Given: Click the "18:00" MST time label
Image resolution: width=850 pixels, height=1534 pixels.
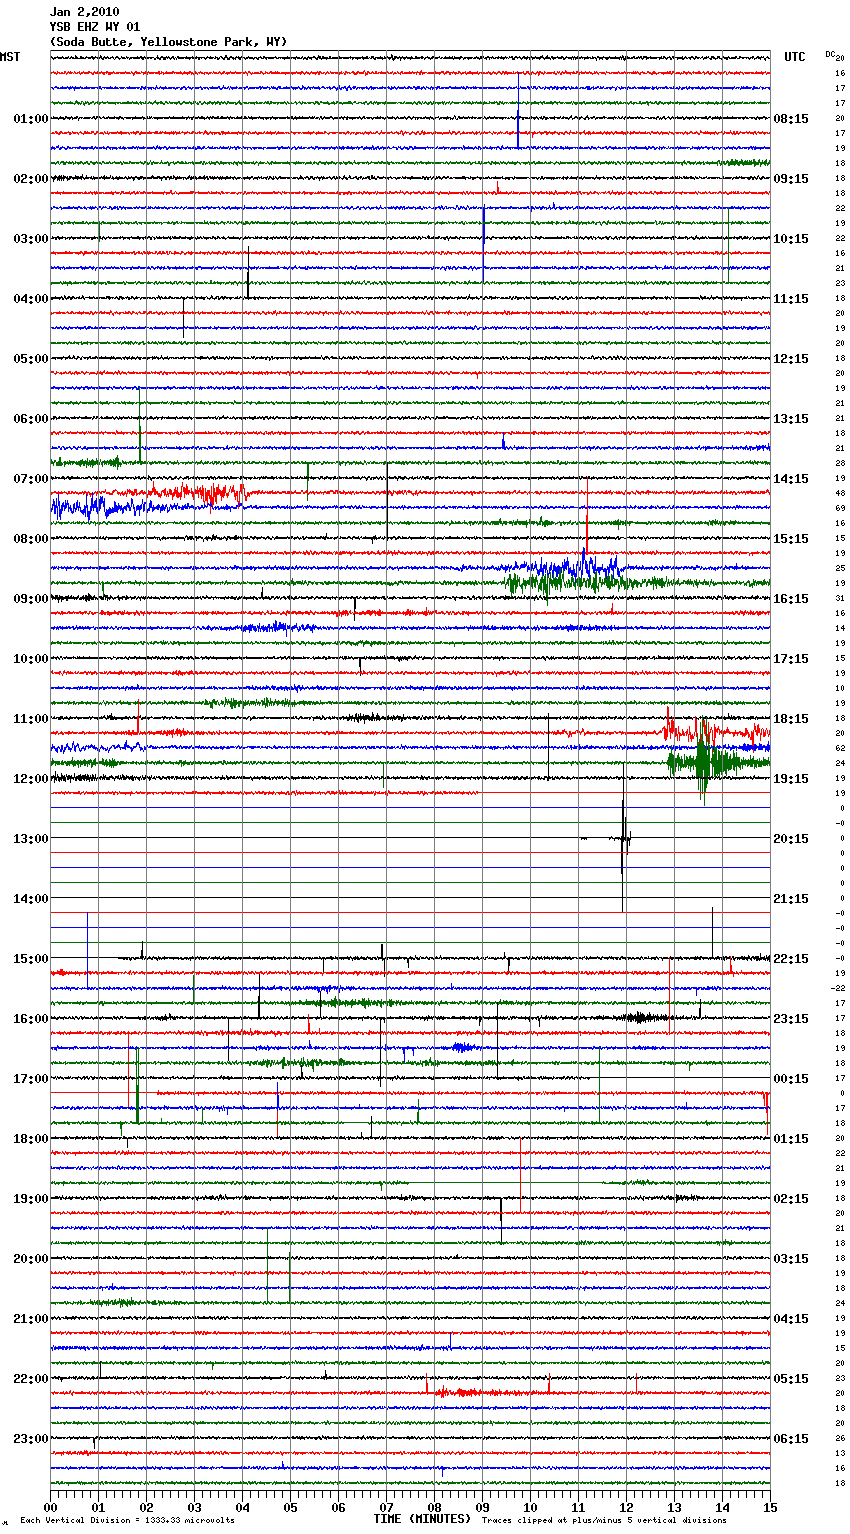Looking at the screenshot, I should pyautogui.click(x=31, y=1139).
